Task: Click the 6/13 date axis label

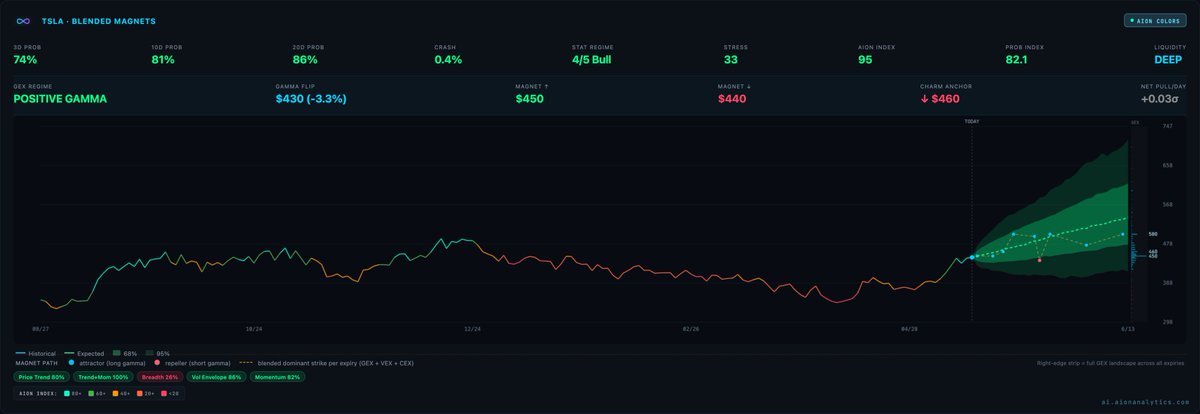Action: click(1127, 328)
